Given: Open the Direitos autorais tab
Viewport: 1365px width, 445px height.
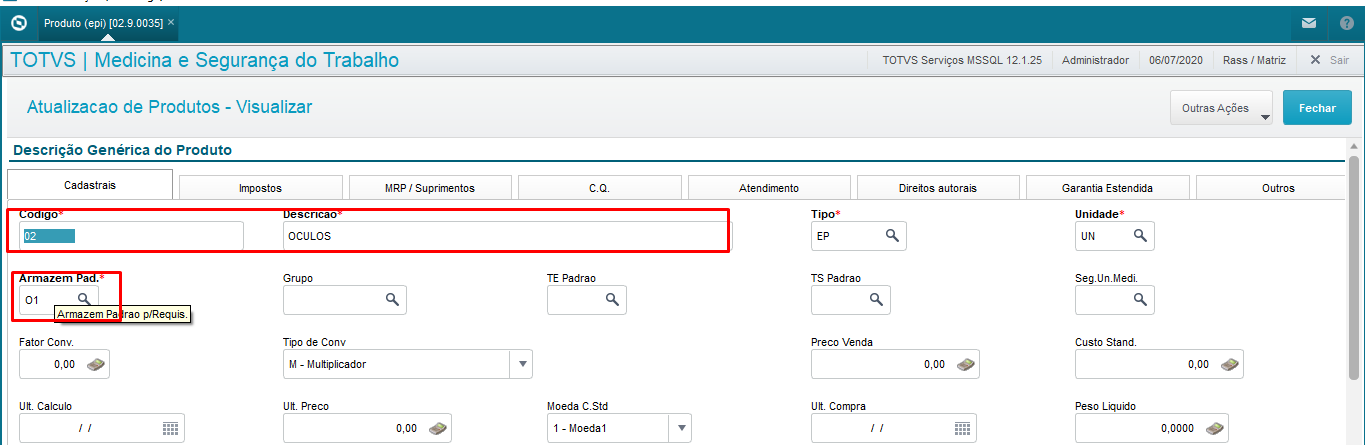Looking at the screenshot, I should (x=938, y=188).
